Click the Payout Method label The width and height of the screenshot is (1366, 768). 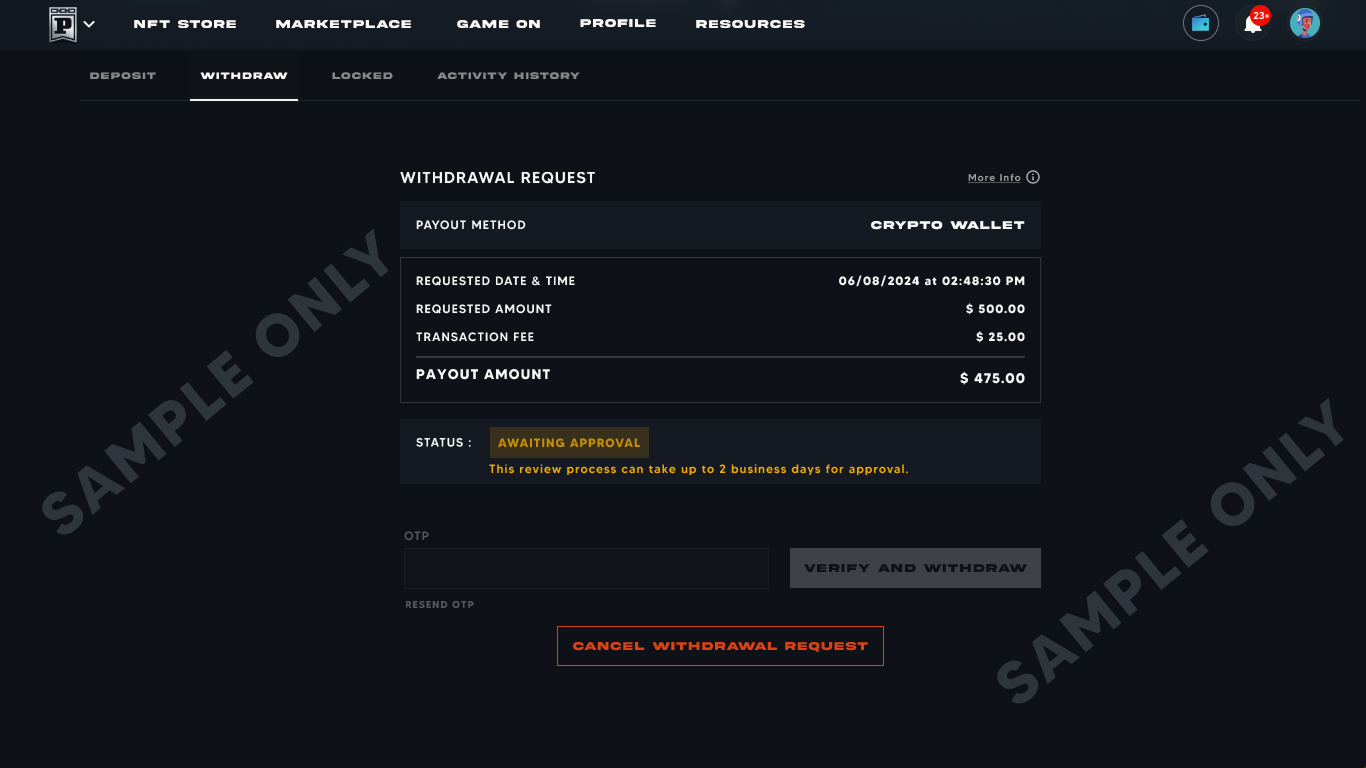point(471,225)
